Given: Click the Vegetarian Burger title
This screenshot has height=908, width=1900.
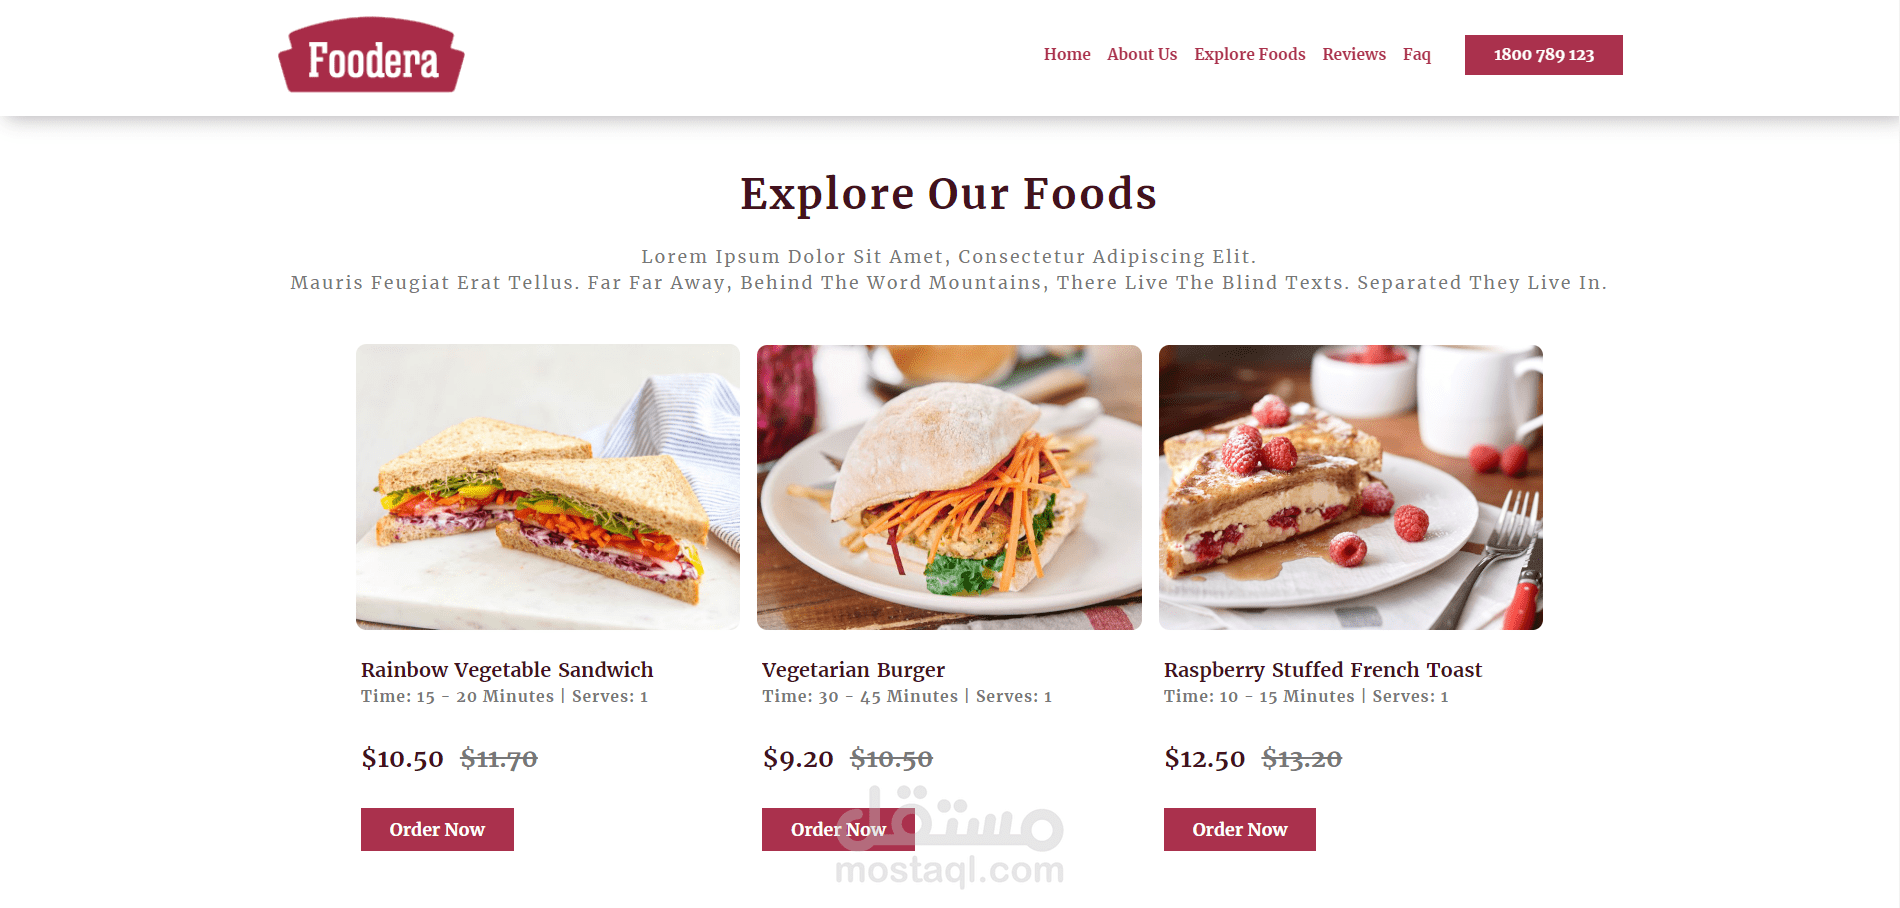Looking at the screenshot, I should [853, 670].
